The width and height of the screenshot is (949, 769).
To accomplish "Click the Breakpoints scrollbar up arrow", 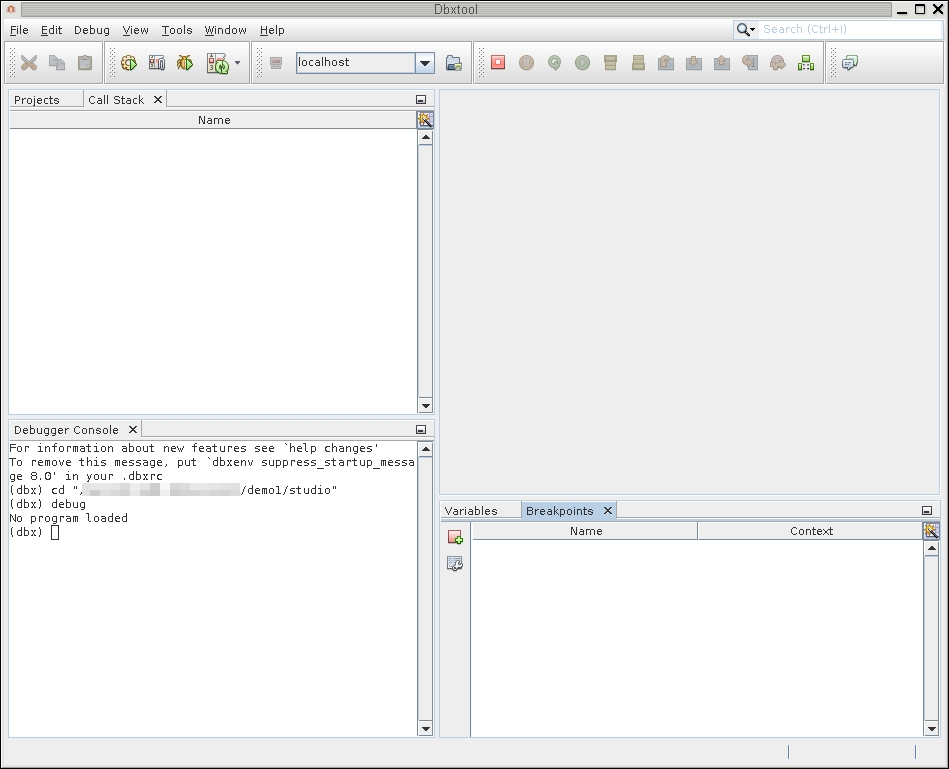I will 931,548.
